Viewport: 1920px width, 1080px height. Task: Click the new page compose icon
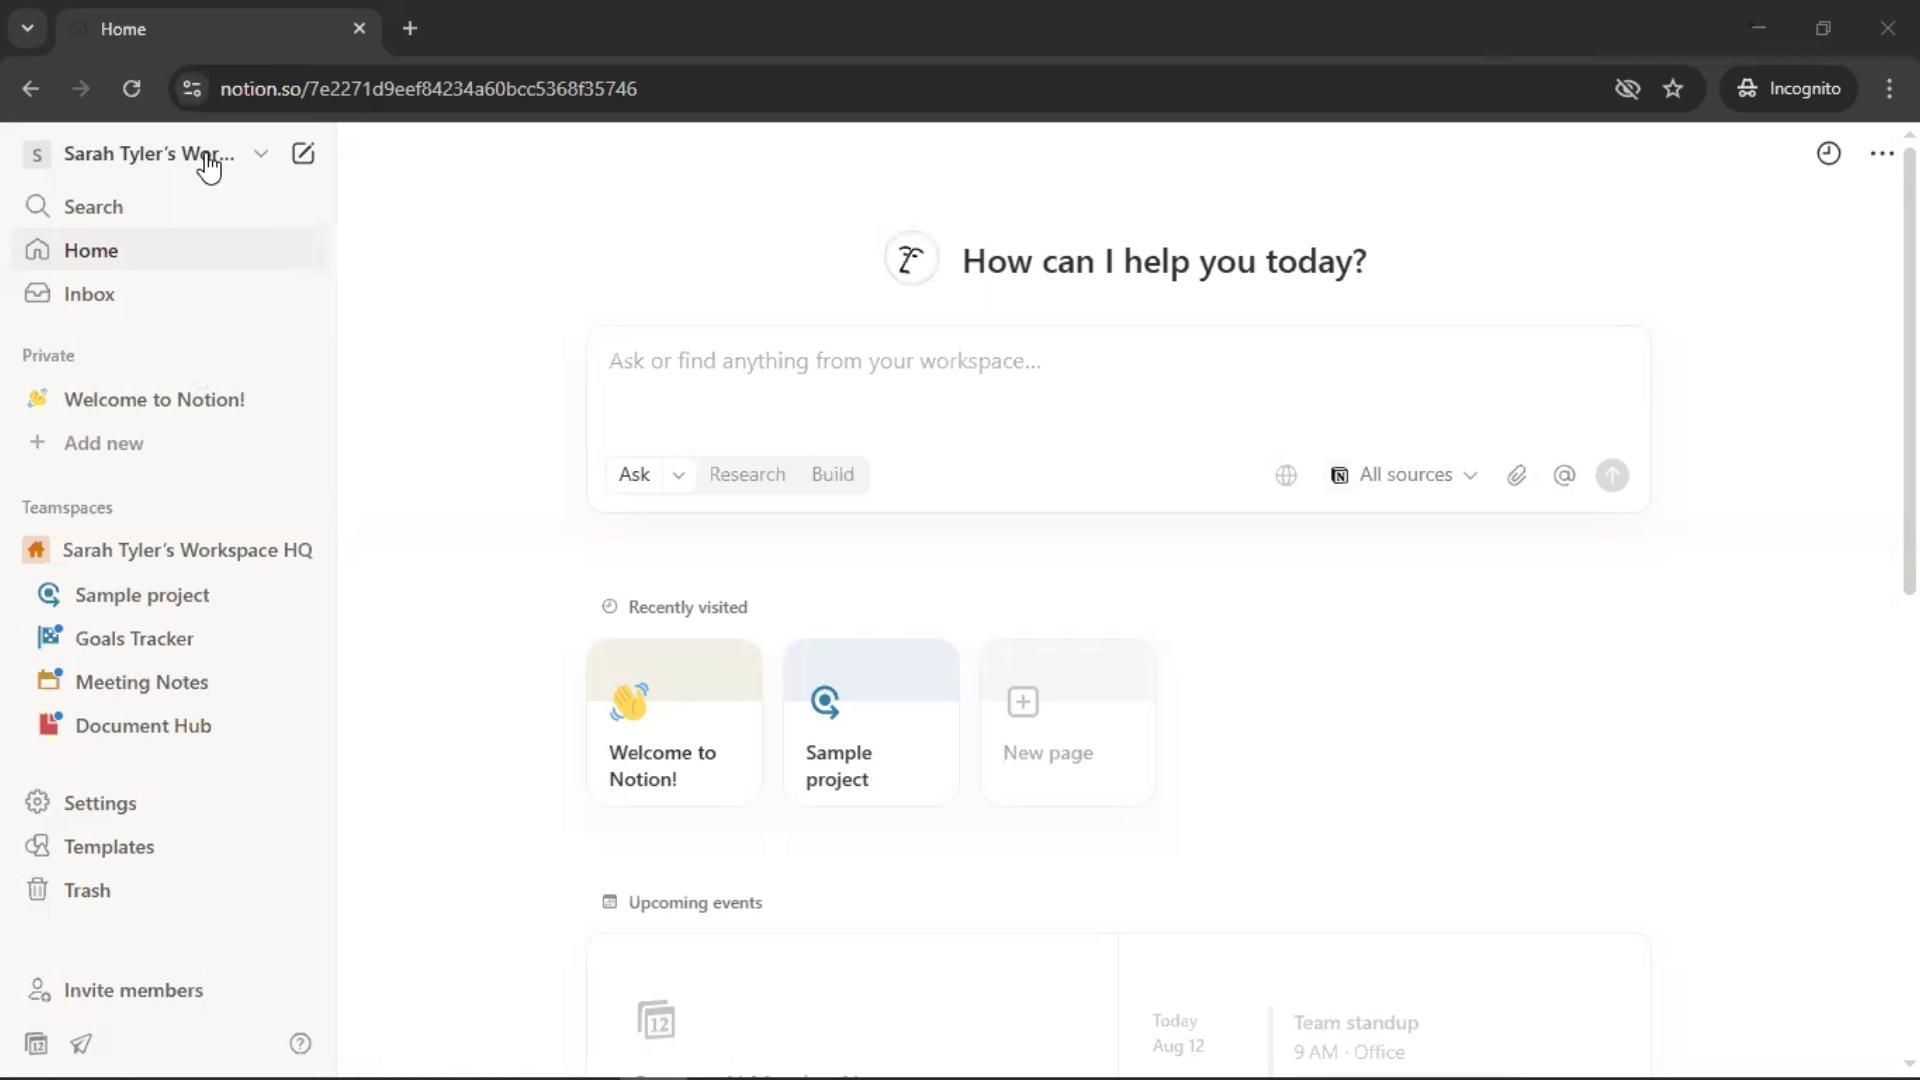[302, 154]
